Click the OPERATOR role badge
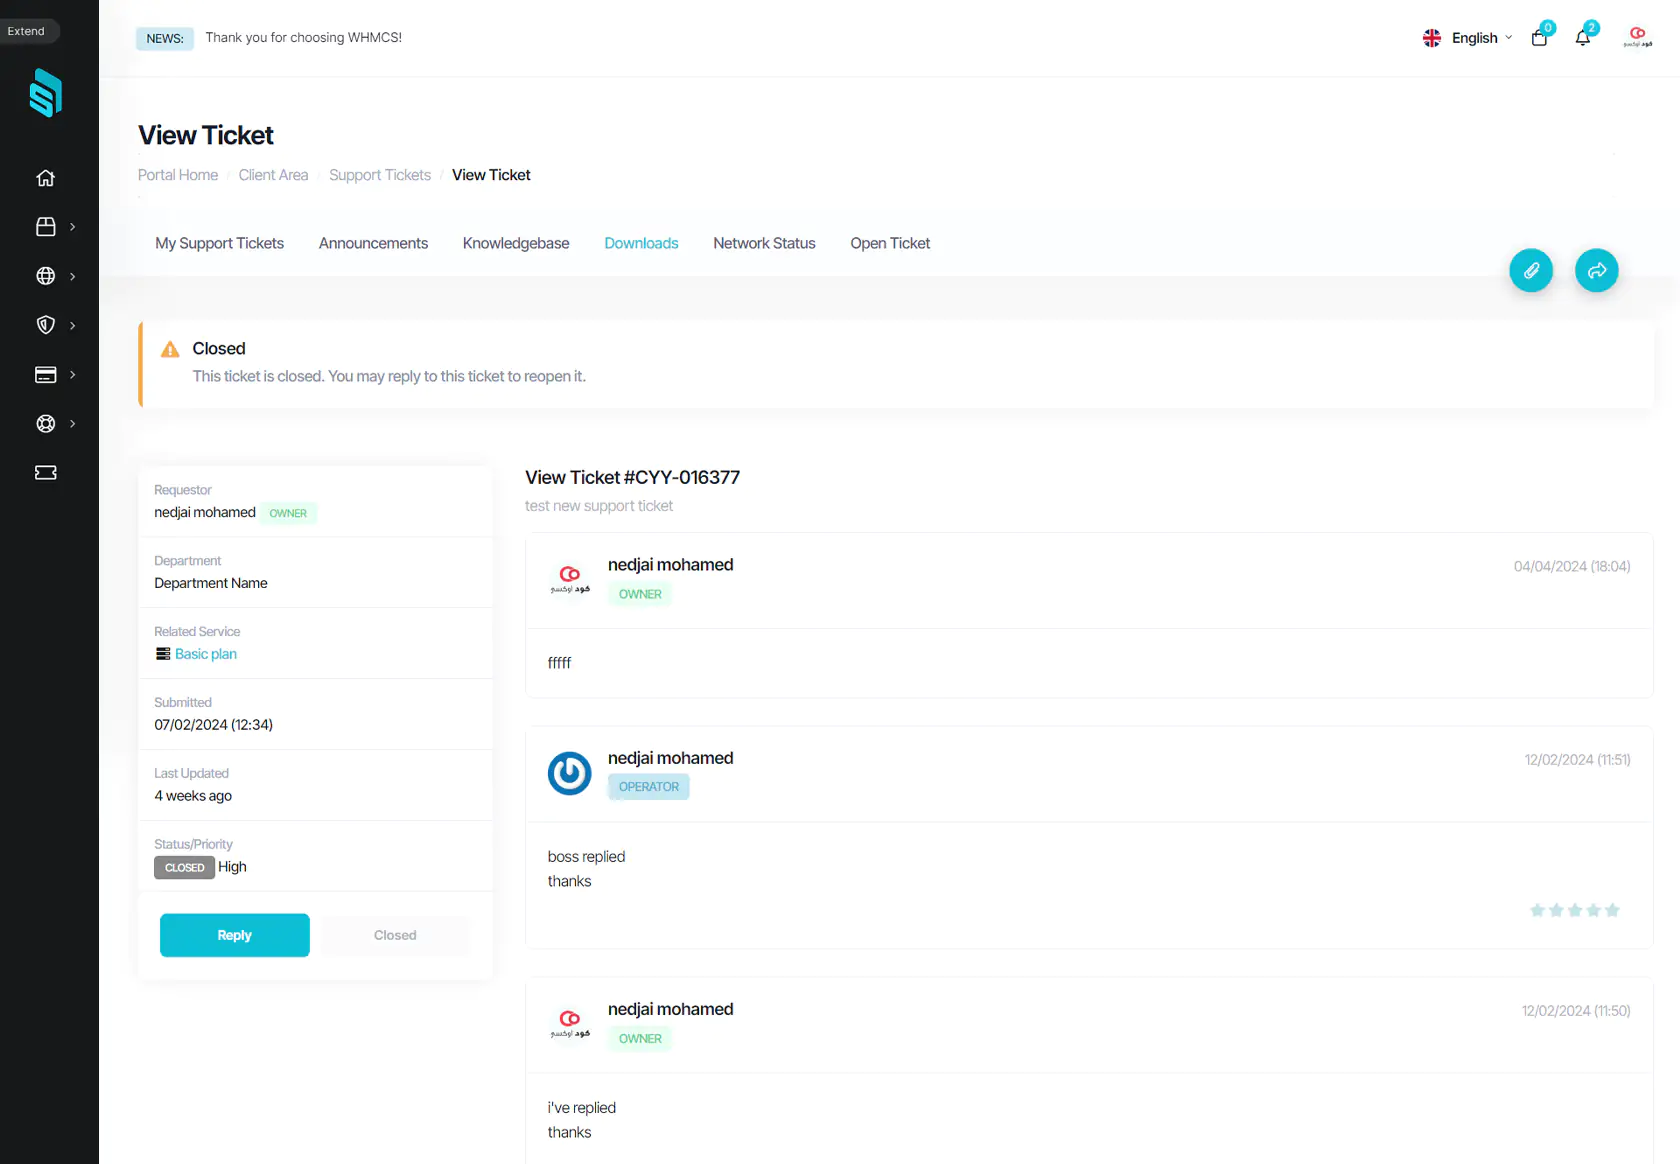This screenshot has width=1680, height=1164. [649, 787]
